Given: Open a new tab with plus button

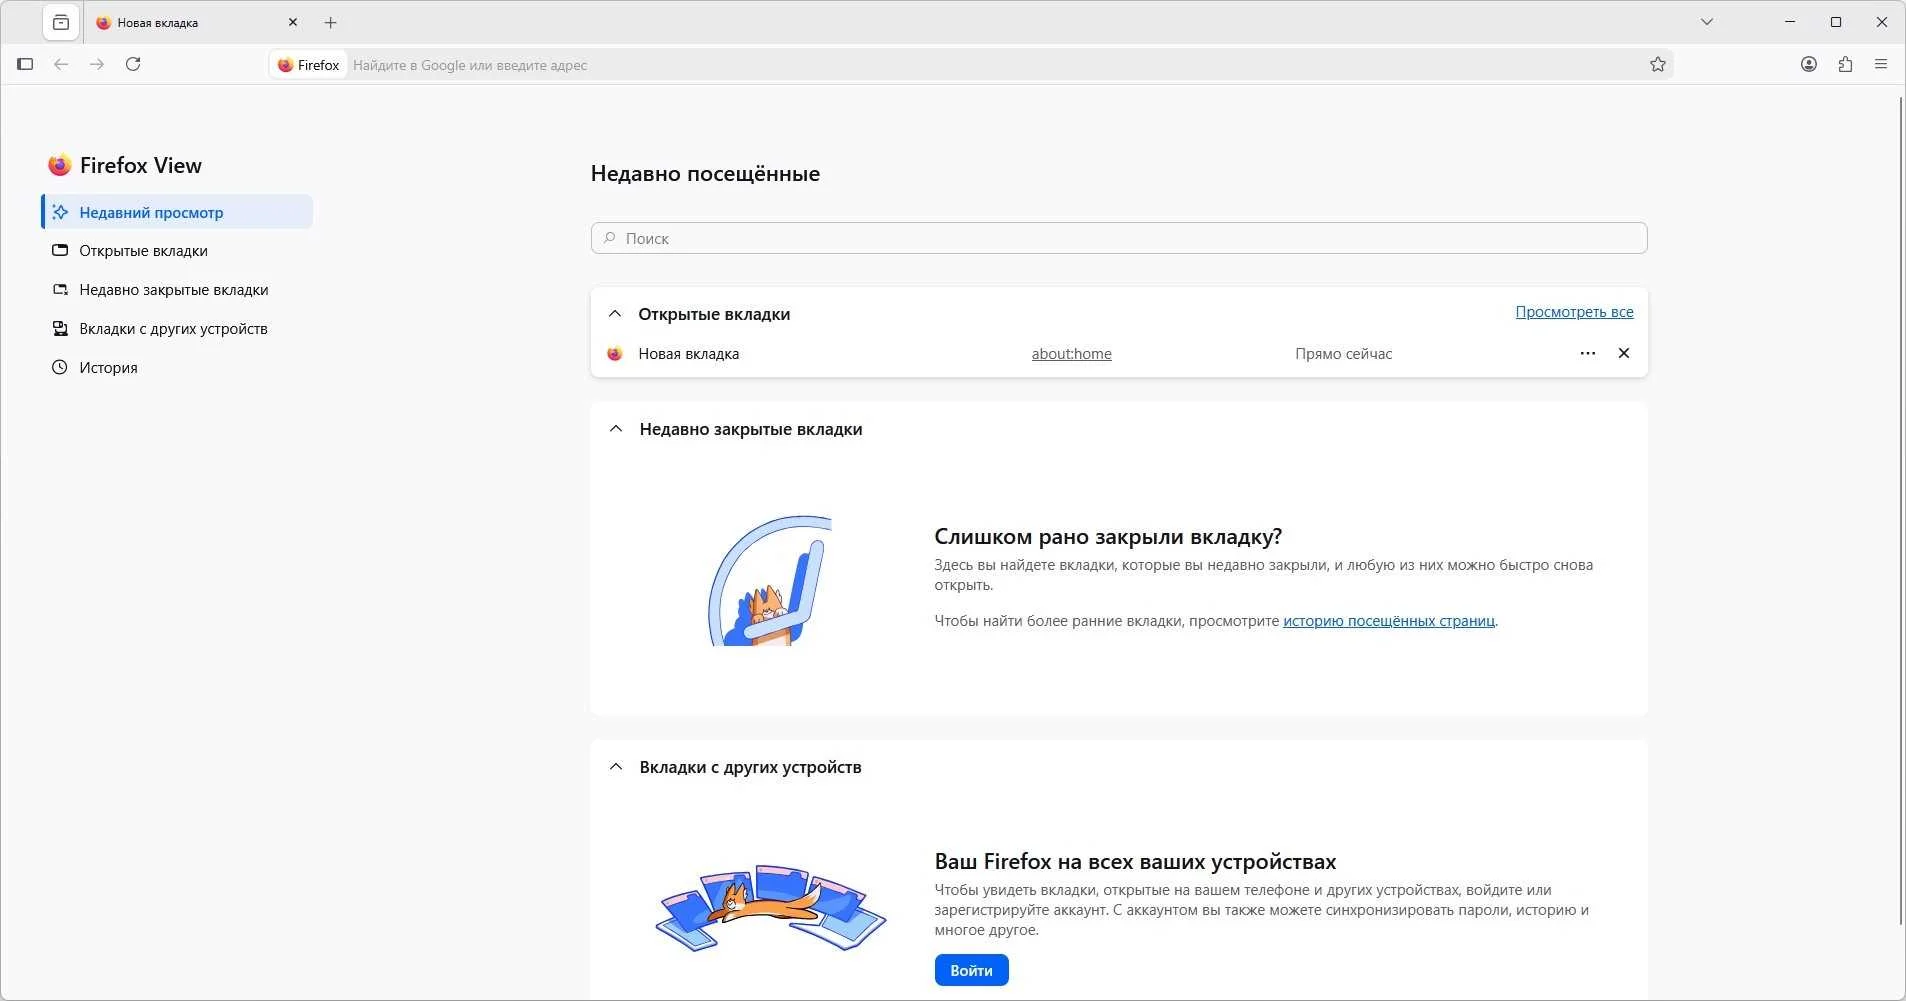Looking at the screenshot, I should [331, 22].
